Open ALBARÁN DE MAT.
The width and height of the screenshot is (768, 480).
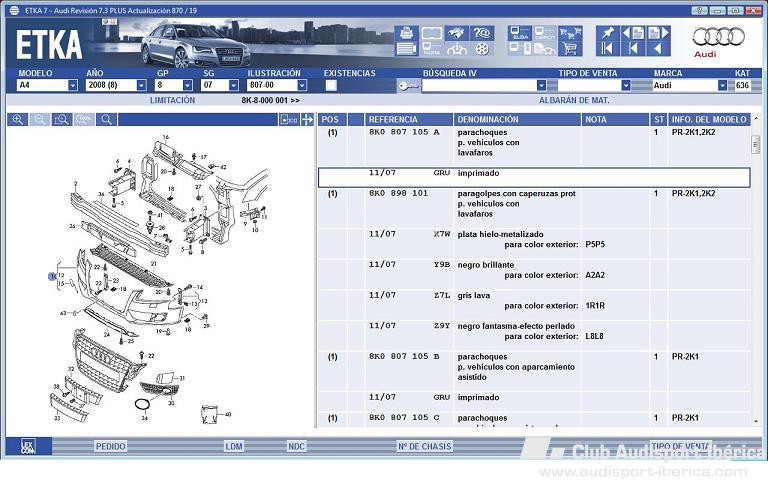click(x=574, y=100)
